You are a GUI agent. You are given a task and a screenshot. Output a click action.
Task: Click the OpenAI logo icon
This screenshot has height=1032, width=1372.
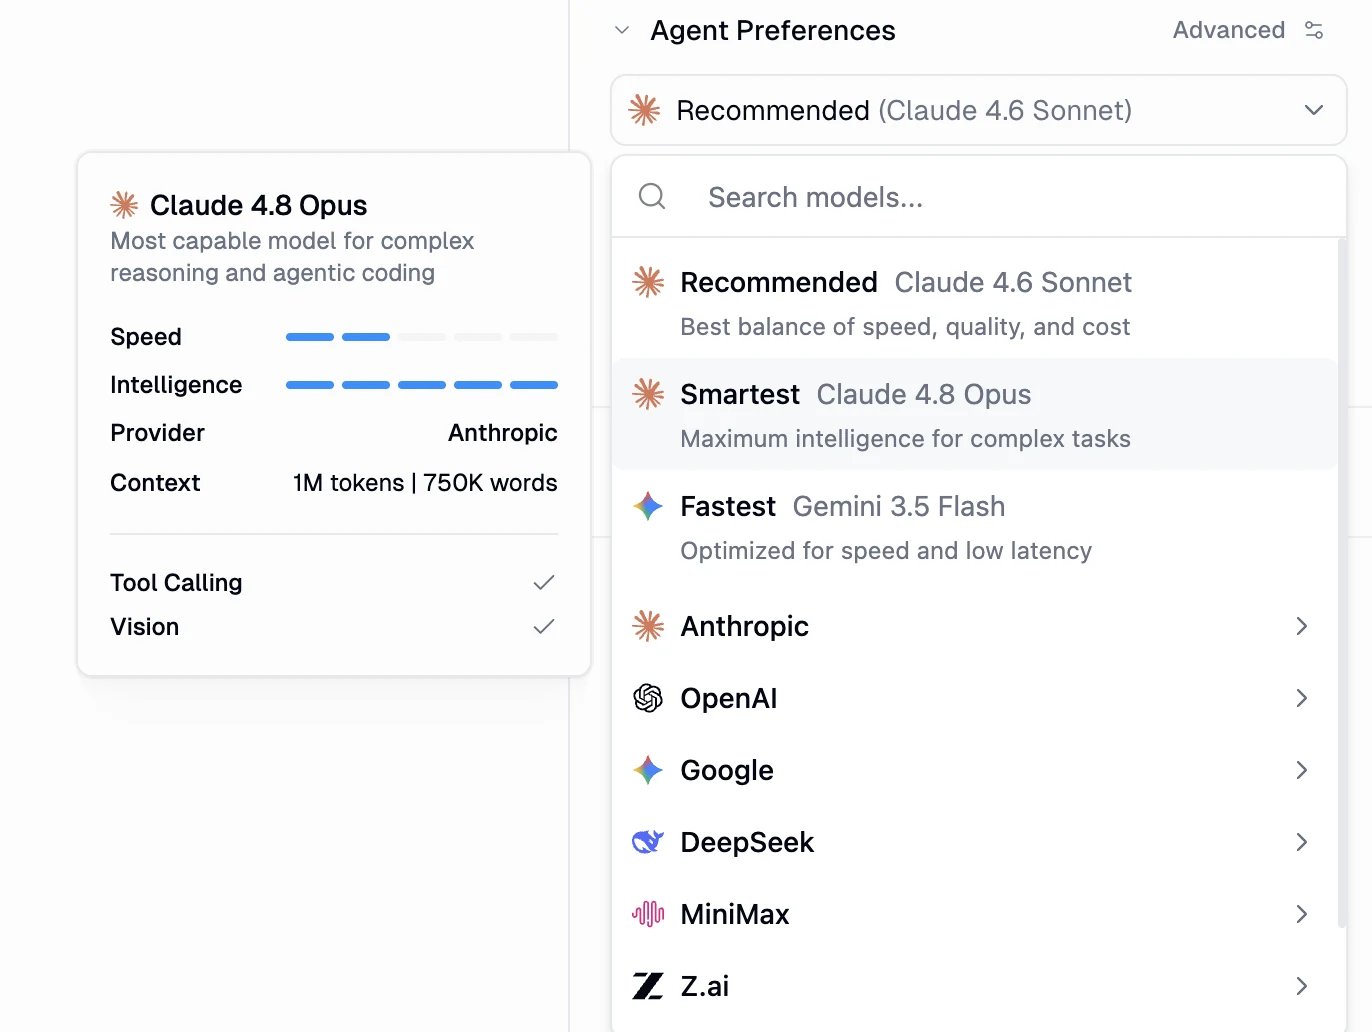[x=648, y=698]
